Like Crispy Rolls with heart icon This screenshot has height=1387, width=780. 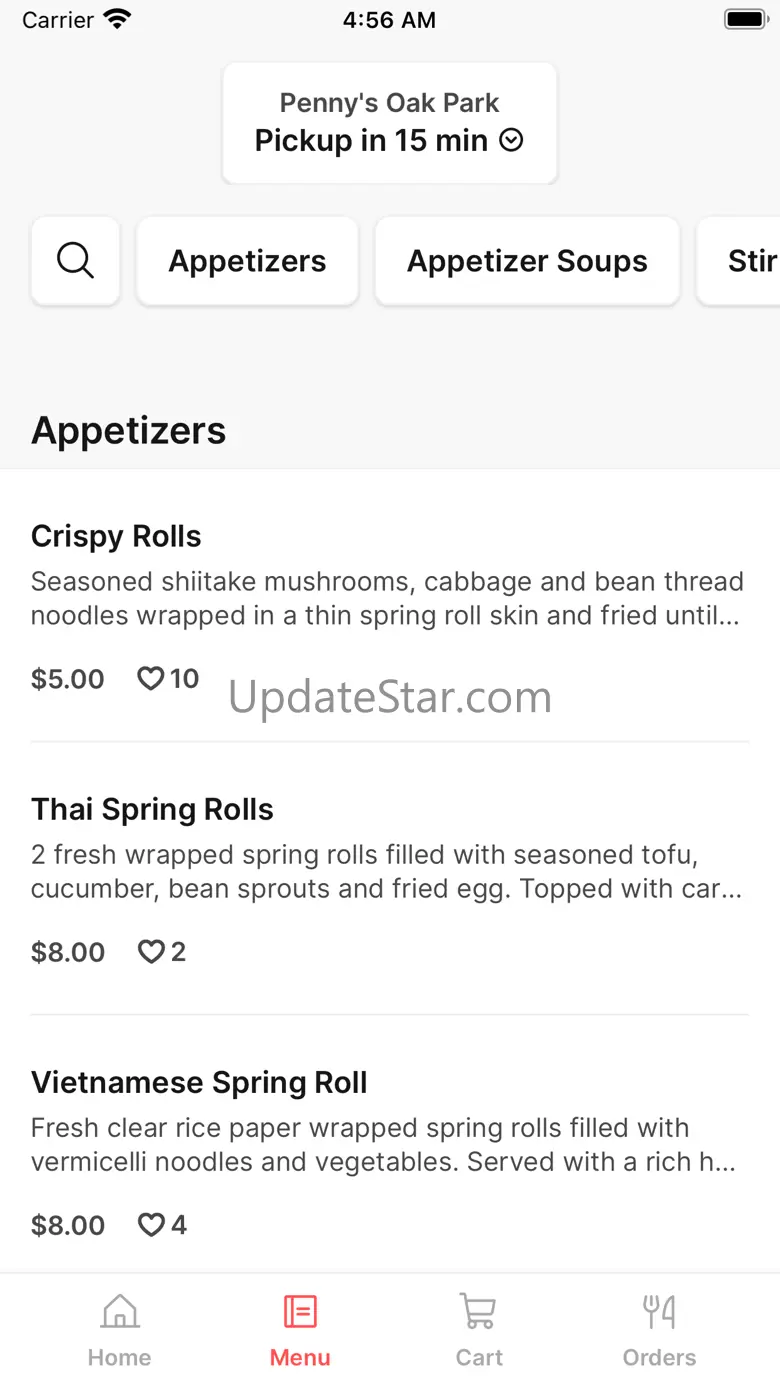point(150,679)
